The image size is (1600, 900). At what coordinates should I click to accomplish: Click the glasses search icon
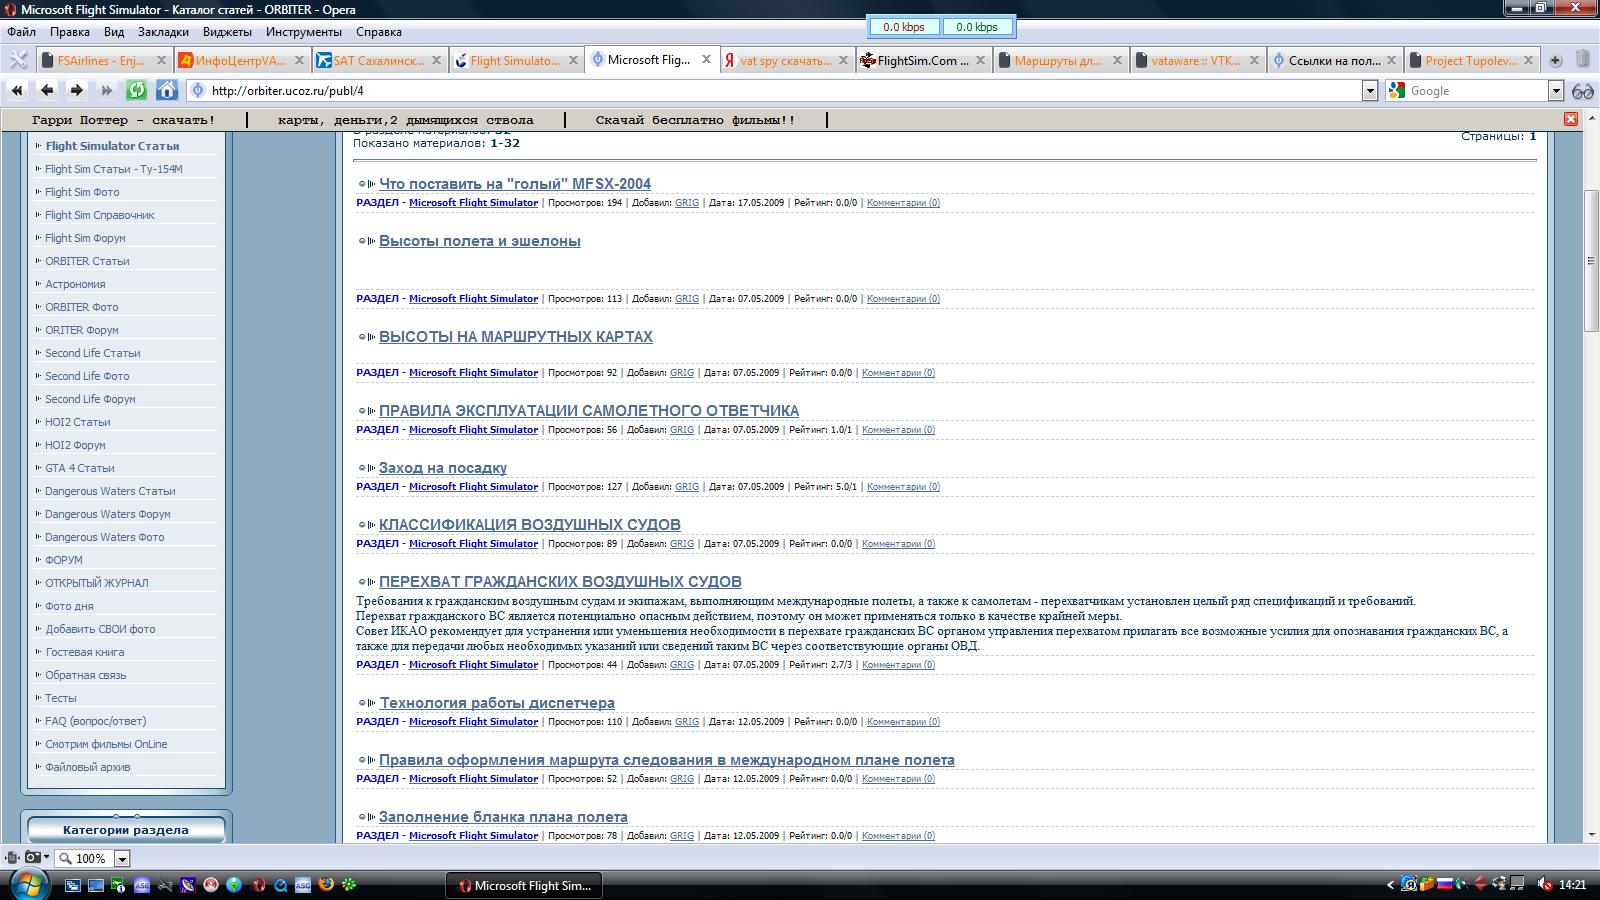pyautogui.click(x=1582, y=91)
